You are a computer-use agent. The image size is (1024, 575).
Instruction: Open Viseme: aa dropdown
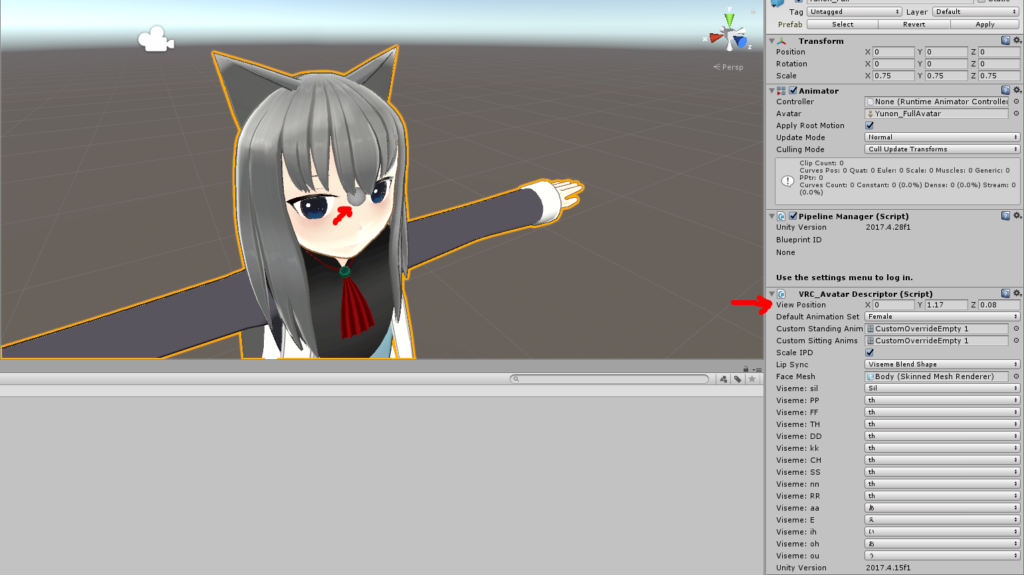coord(942,508)
